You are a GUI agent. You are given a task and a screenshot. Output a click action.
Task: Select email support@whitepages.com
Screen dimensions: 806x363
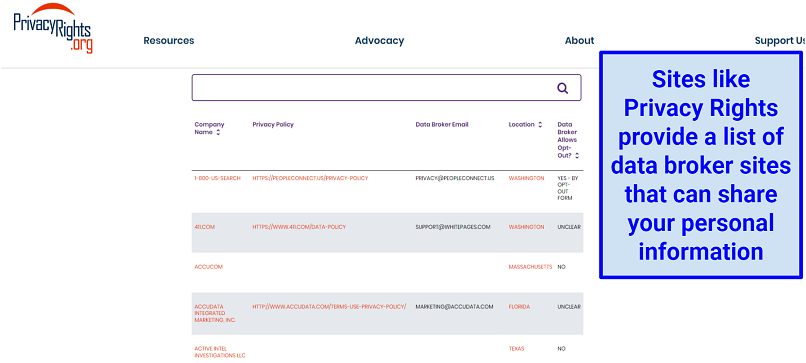tap(453, 227)
